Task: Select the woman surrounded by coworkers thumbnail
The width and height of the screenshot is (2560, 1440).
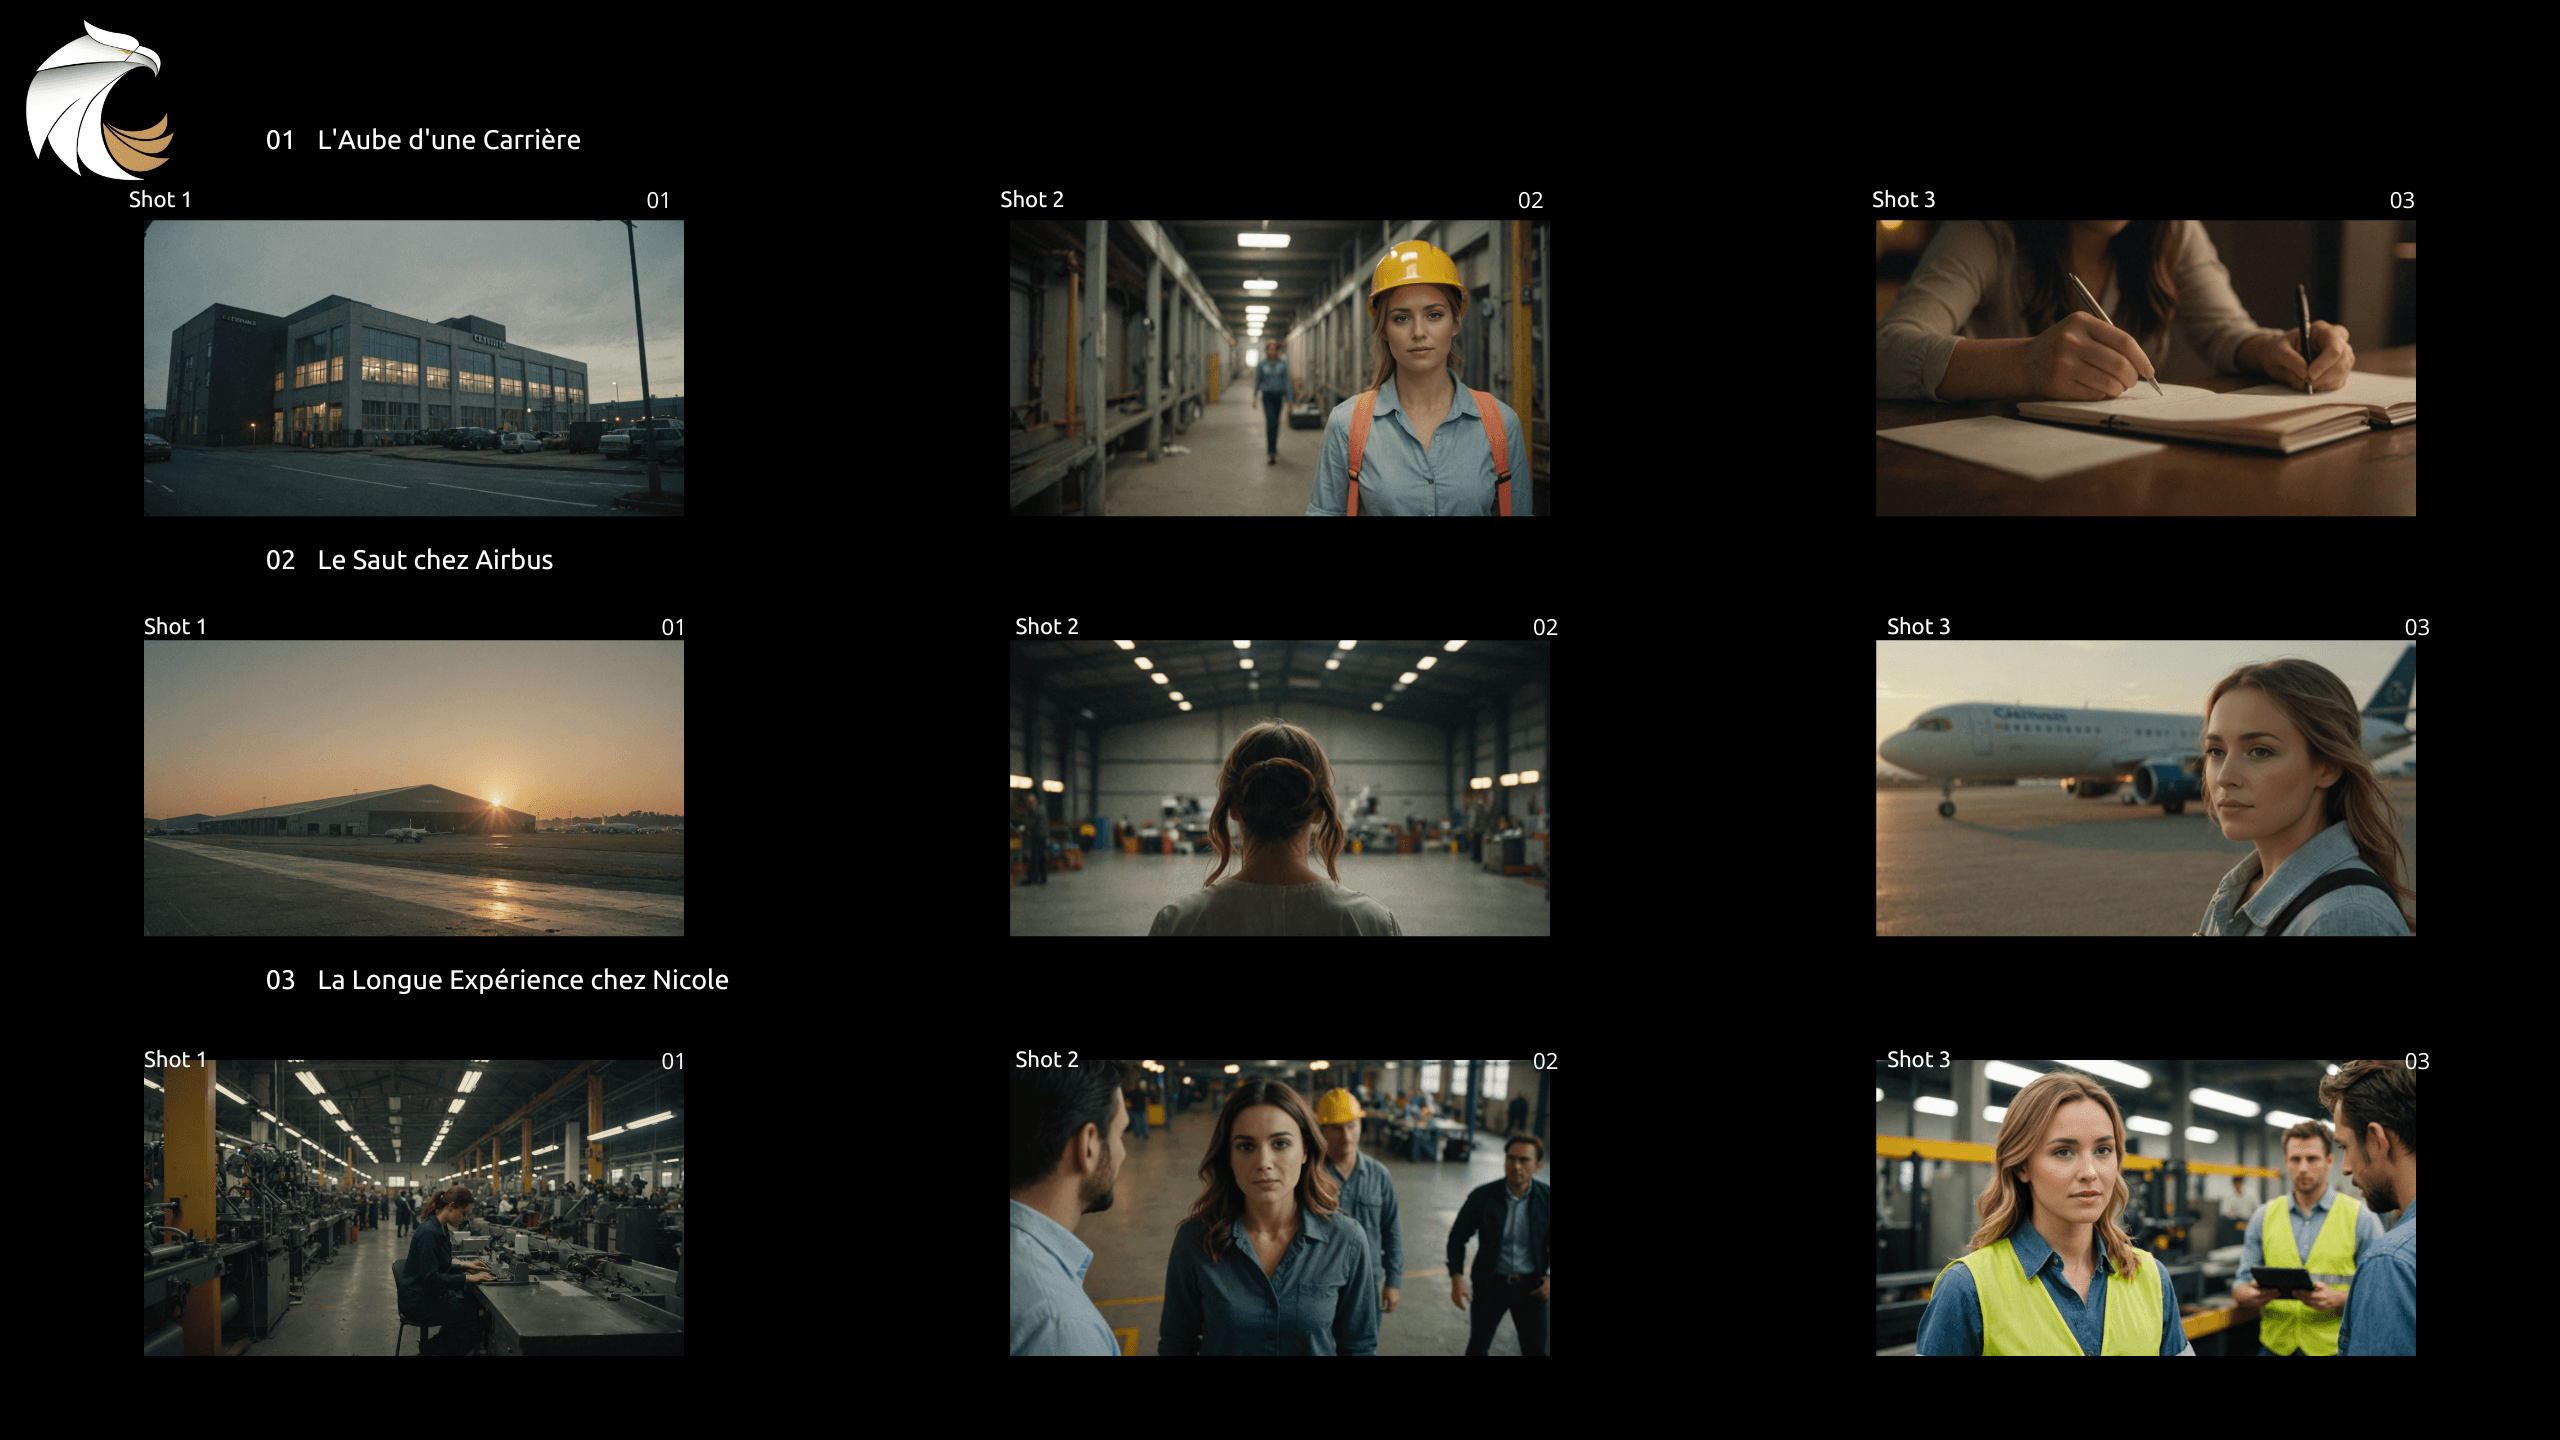Action: tap(1279, 1207)
